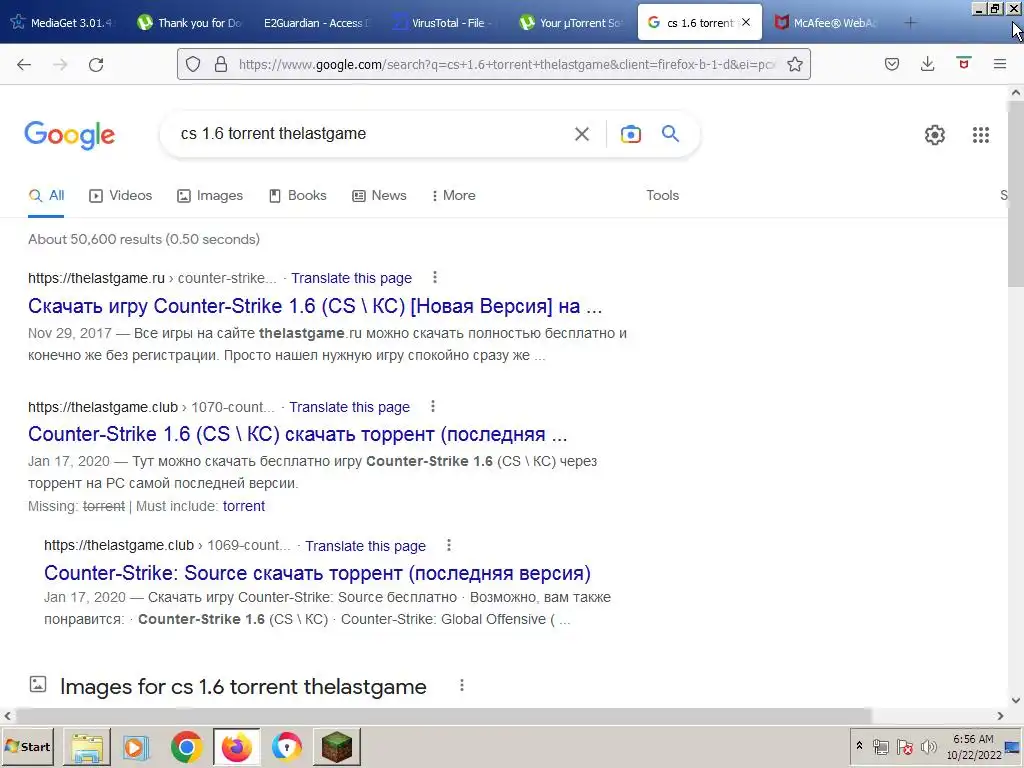Go back to the previous page

click(24, 64)
